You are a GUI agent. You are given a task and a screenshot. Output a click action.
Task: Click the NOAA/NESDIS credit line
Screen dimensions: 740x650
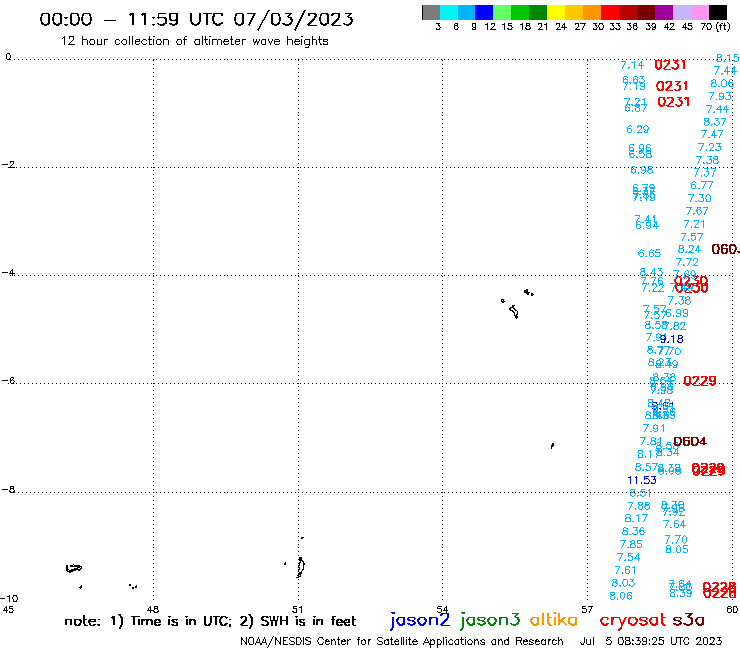402,641
